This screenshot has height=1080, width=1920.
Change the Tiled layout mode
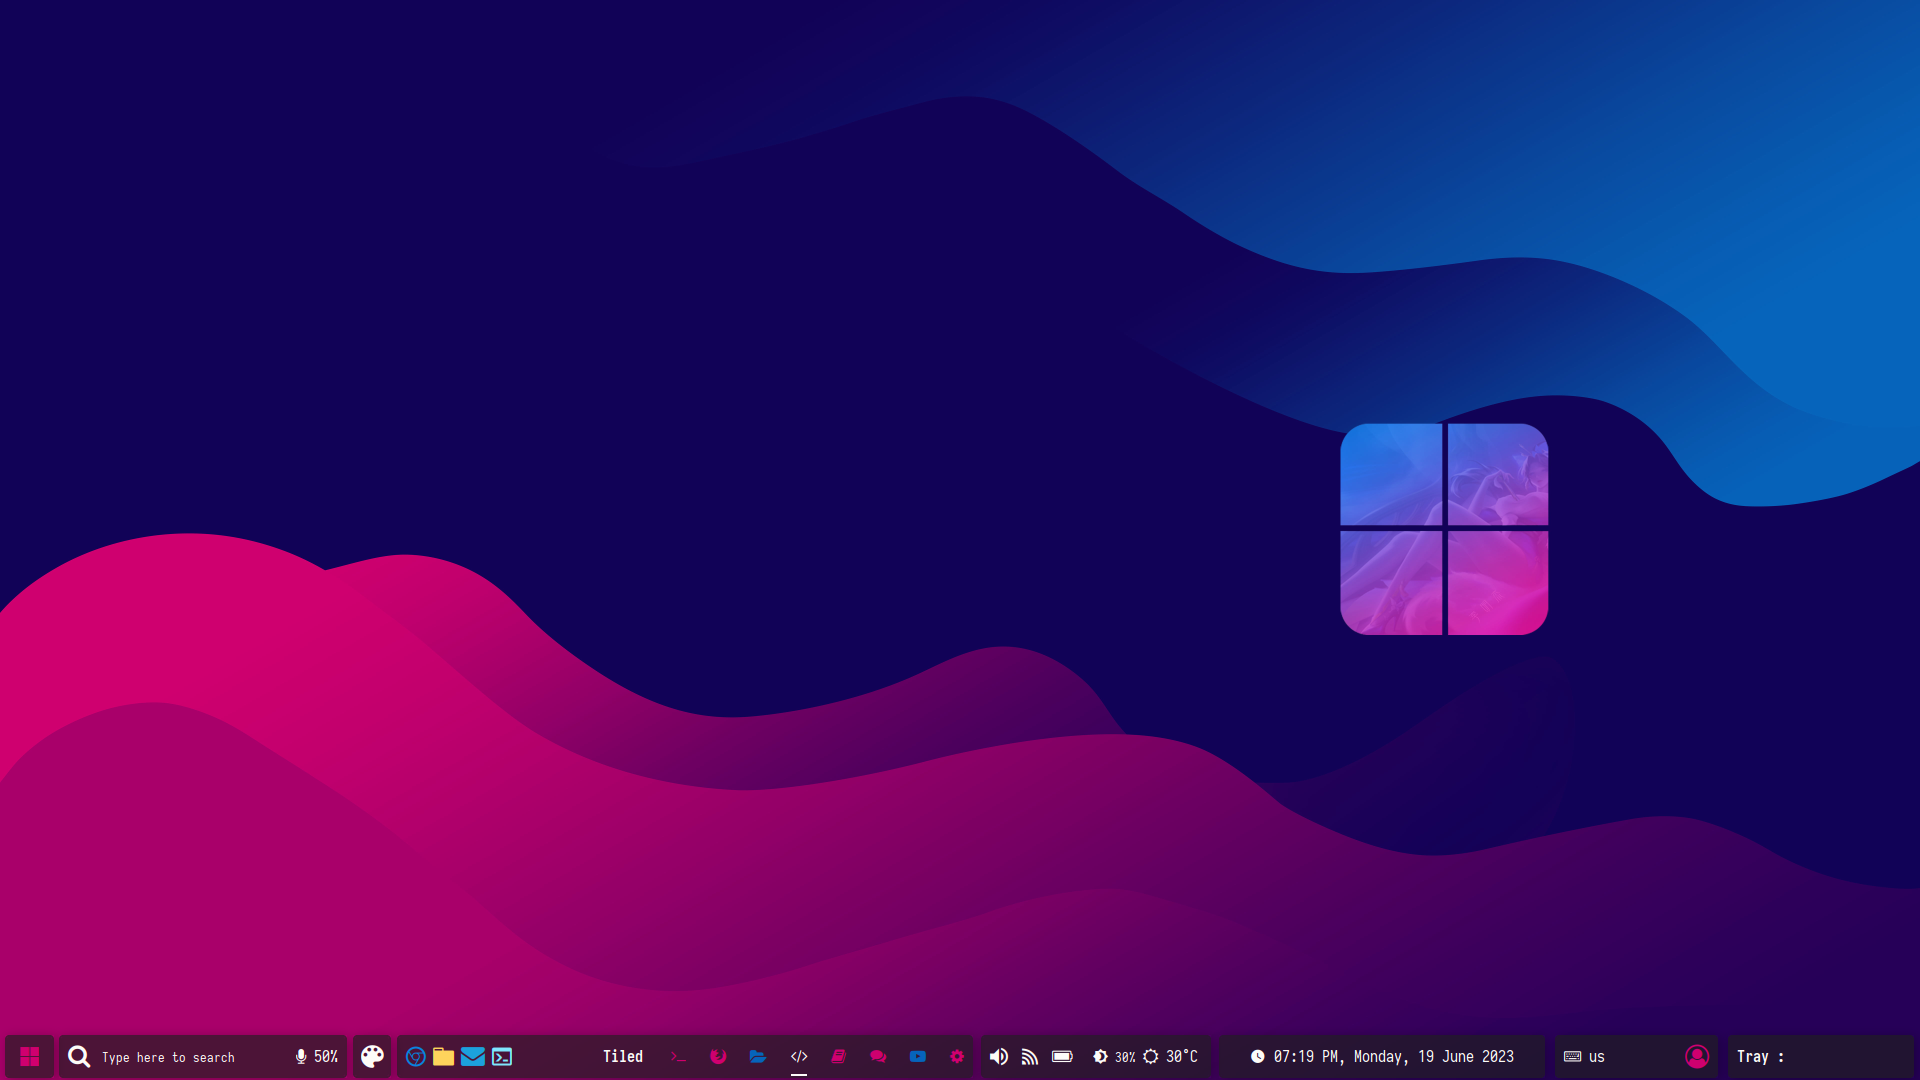coord(622,1056)
